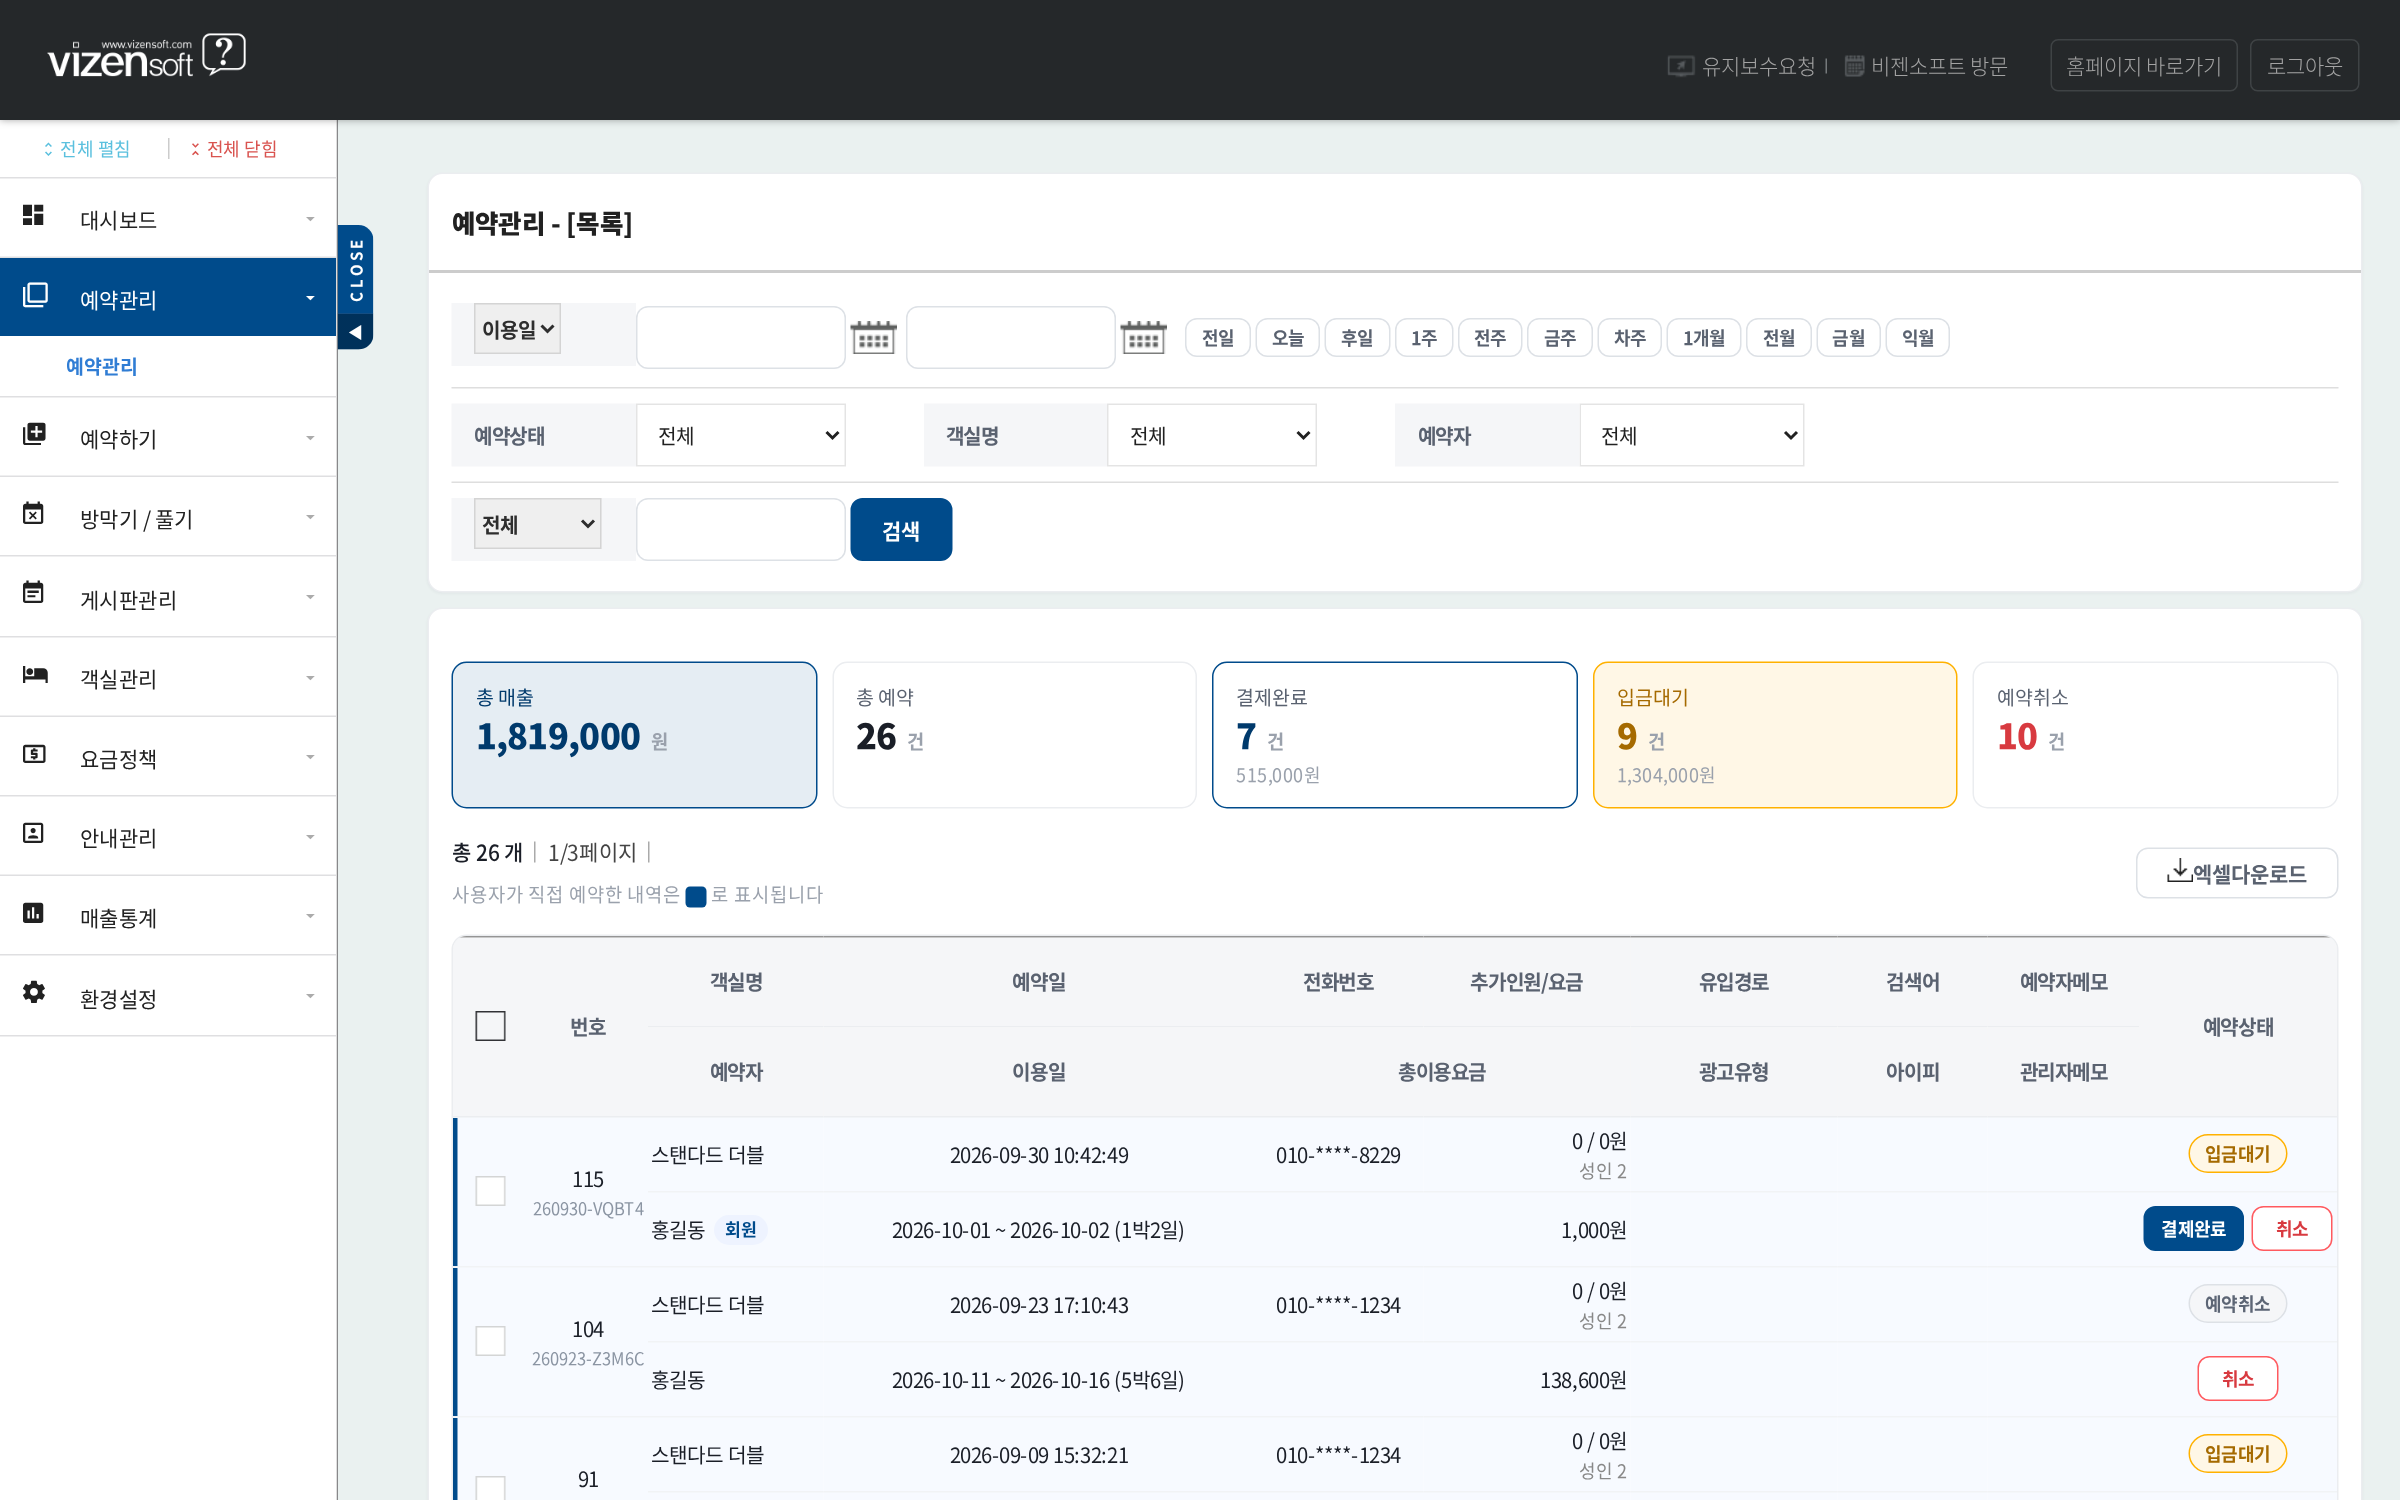Click the 검색 search button
The height and width of the screenshot is (1500, 2400).
(x=901, y=530)
